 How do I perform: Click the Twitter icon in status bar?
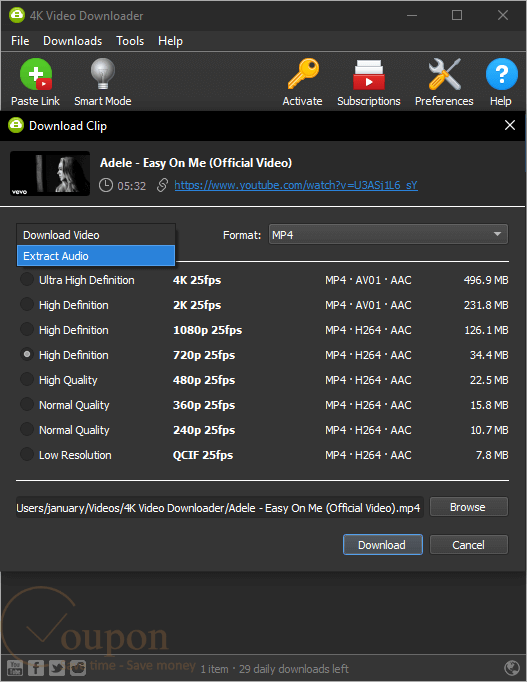coord(57,667)
